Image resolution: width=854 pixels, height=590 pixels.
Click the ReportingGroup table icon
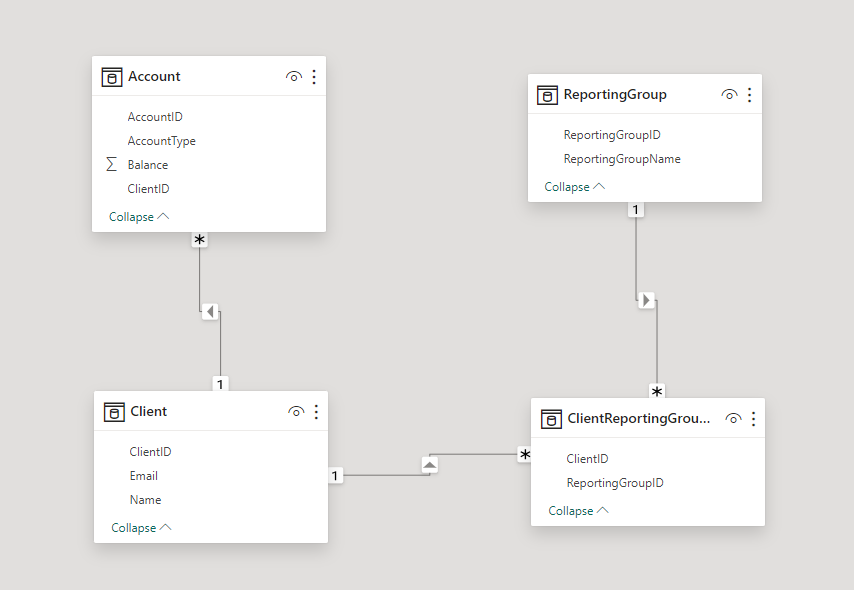[x=547, y=95]
